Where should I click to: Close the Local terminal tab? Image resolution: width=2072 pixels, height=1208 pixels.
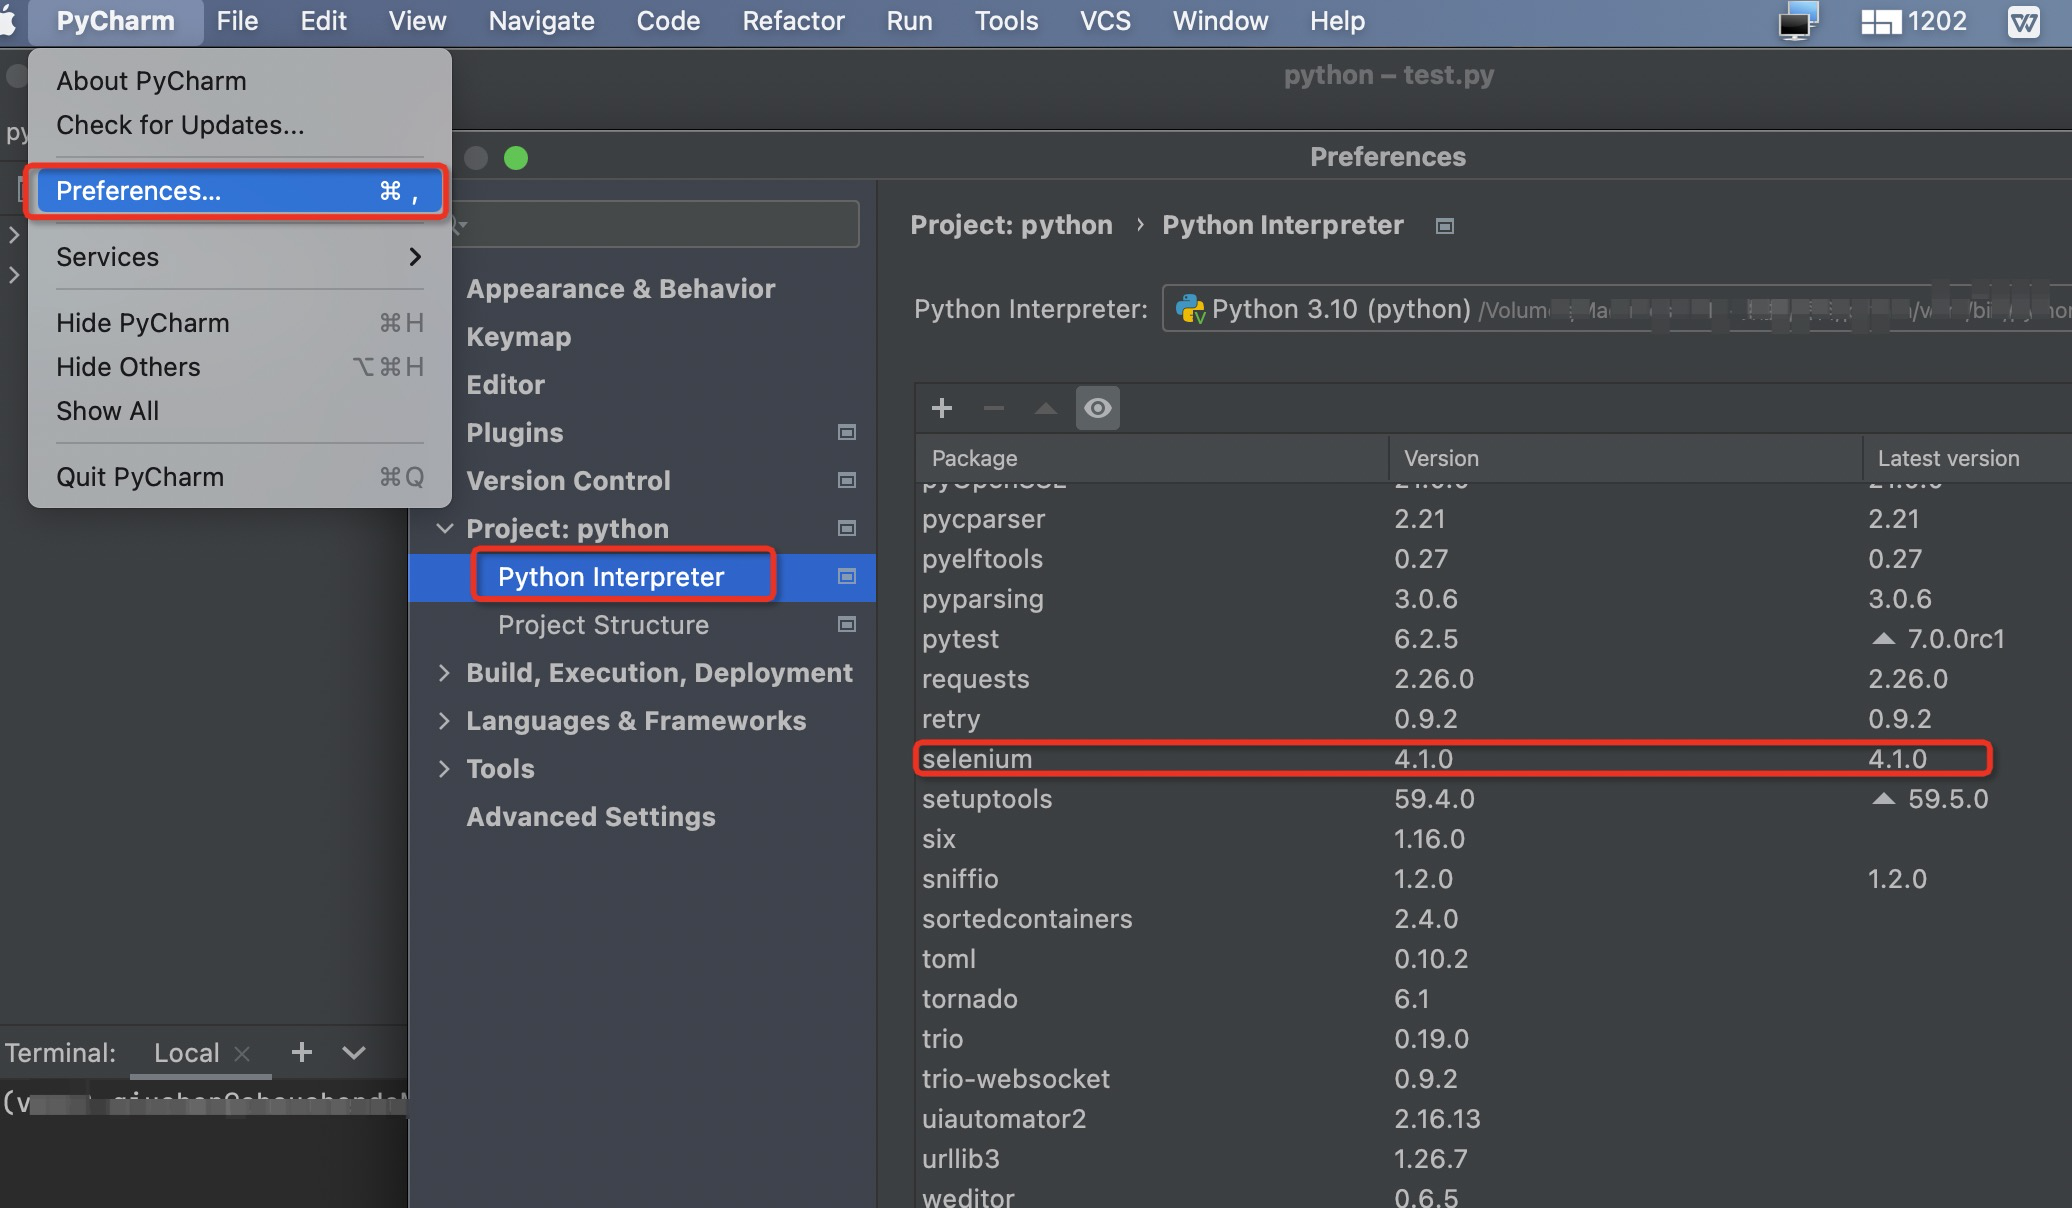tap(242, 1053)
